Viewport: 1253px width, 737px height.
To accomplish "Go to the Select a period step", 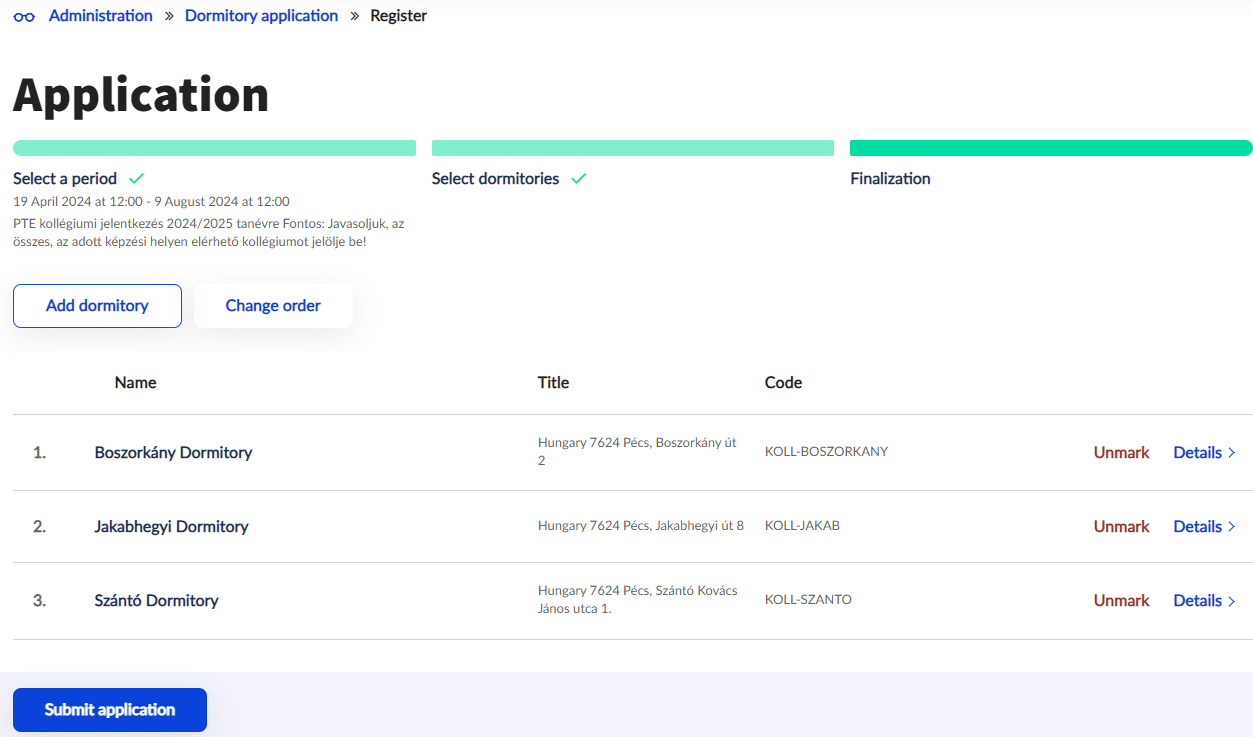I will tap(65, 179).
